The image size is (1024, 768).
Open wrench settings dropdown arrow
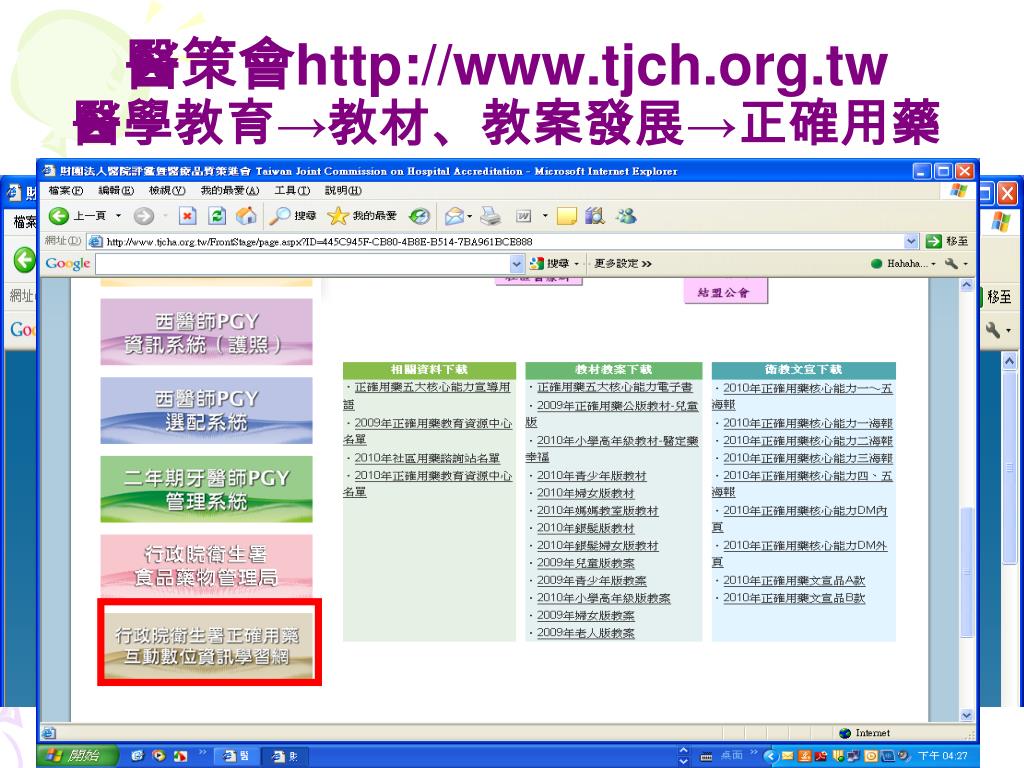(965, 264)
